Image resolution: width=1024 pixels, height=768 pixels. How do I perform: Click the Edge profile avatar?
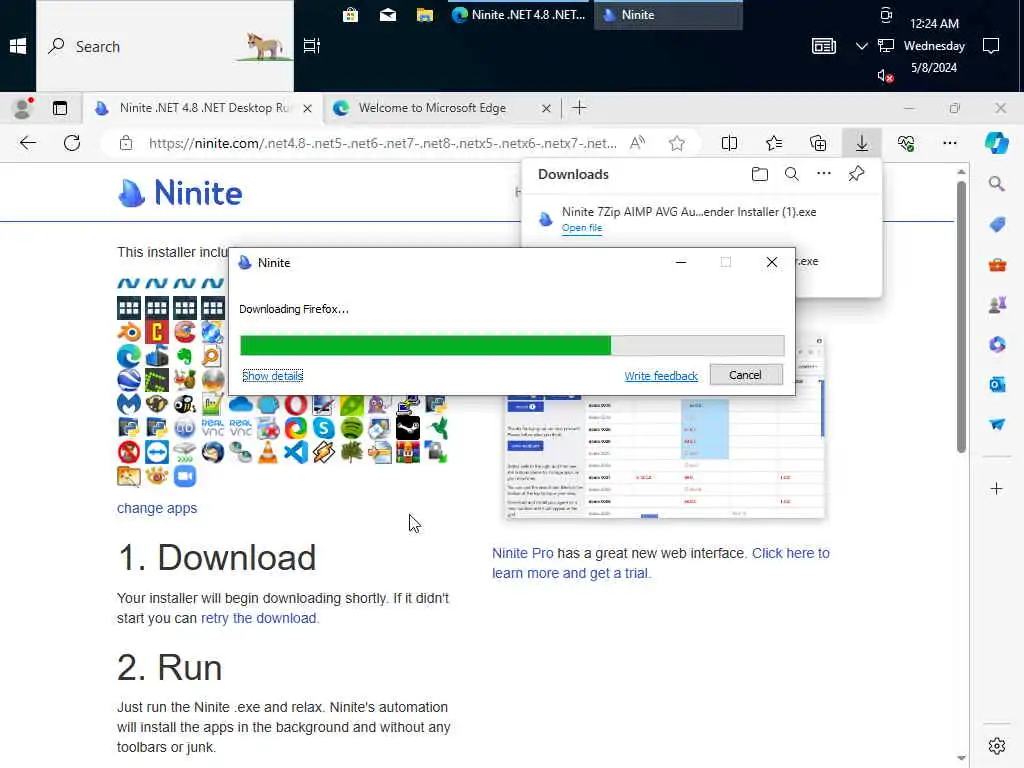point(23,108)
